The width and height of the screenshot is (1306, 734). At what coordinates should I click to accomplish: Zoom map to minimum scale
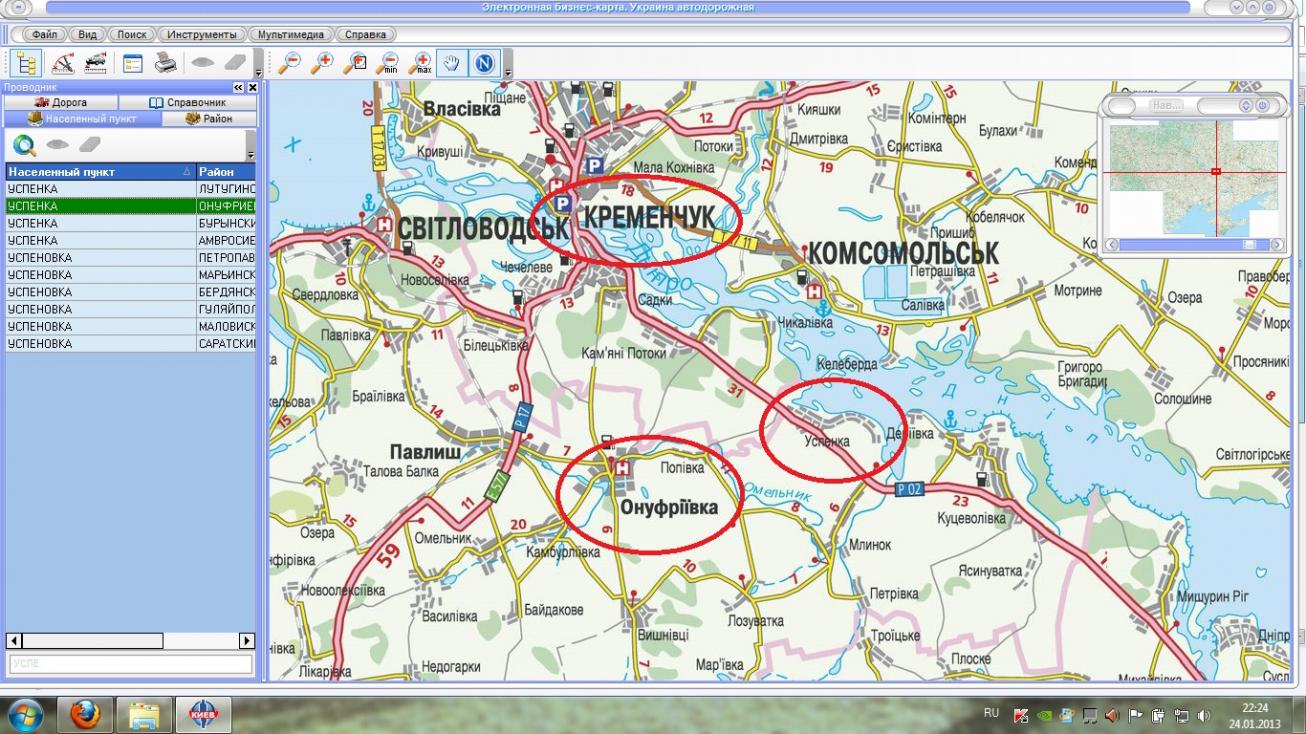pyautogui.click(x=388, y=64)
